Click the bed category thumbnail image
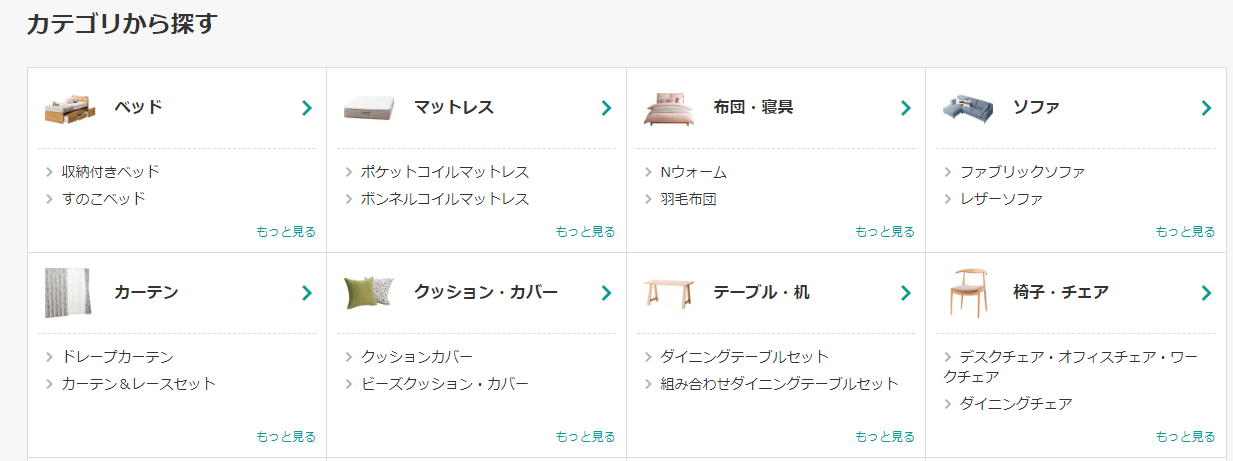 pos(70,108)
